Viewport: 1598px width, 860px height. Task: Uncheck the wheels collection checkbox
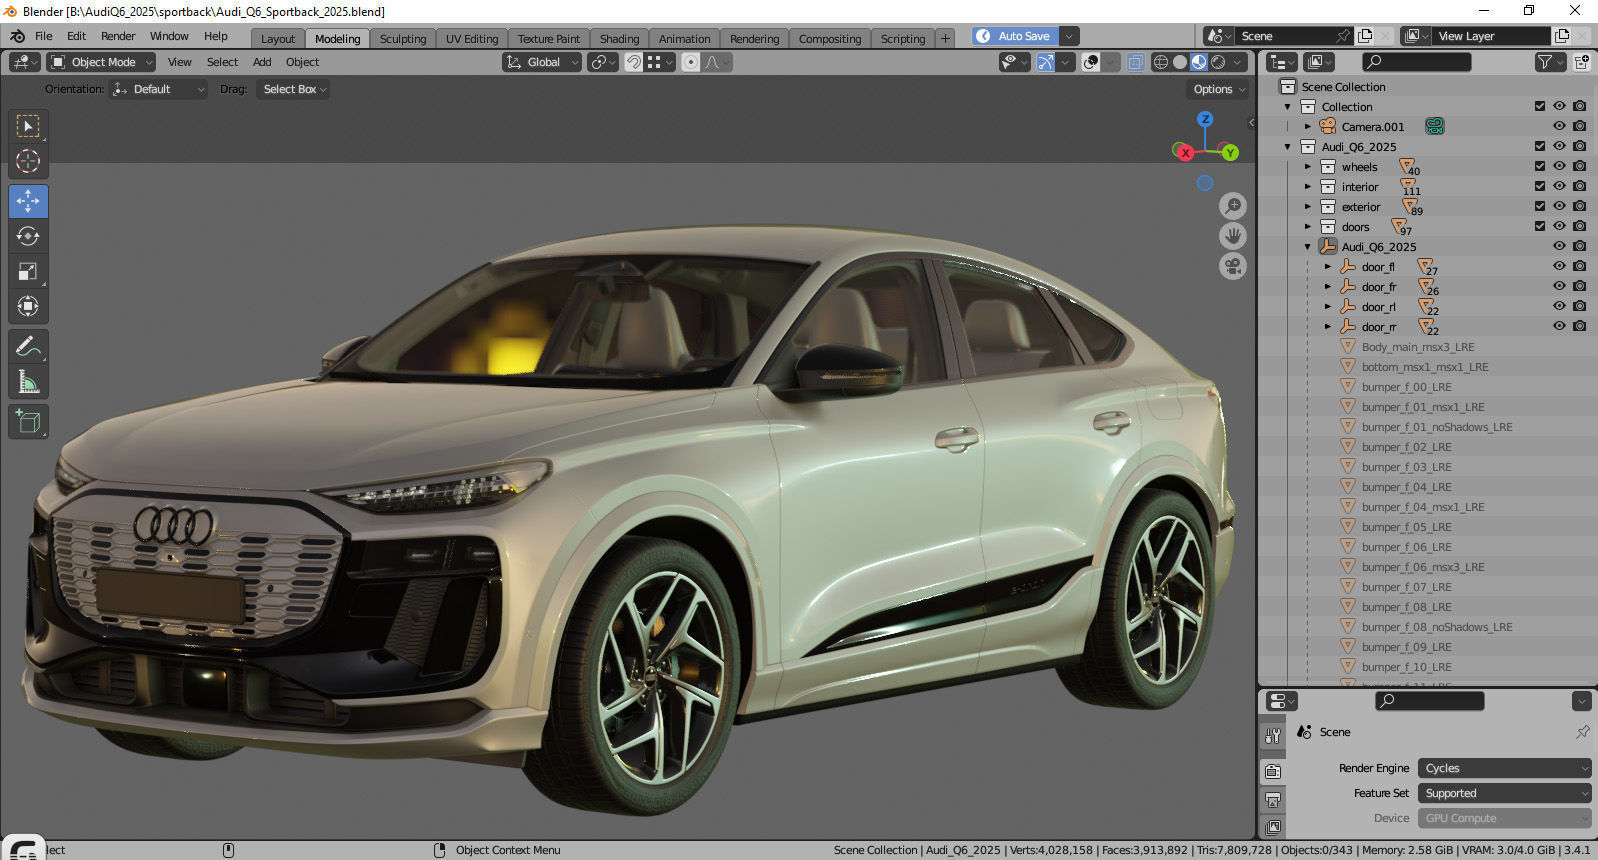[1540, 166]
